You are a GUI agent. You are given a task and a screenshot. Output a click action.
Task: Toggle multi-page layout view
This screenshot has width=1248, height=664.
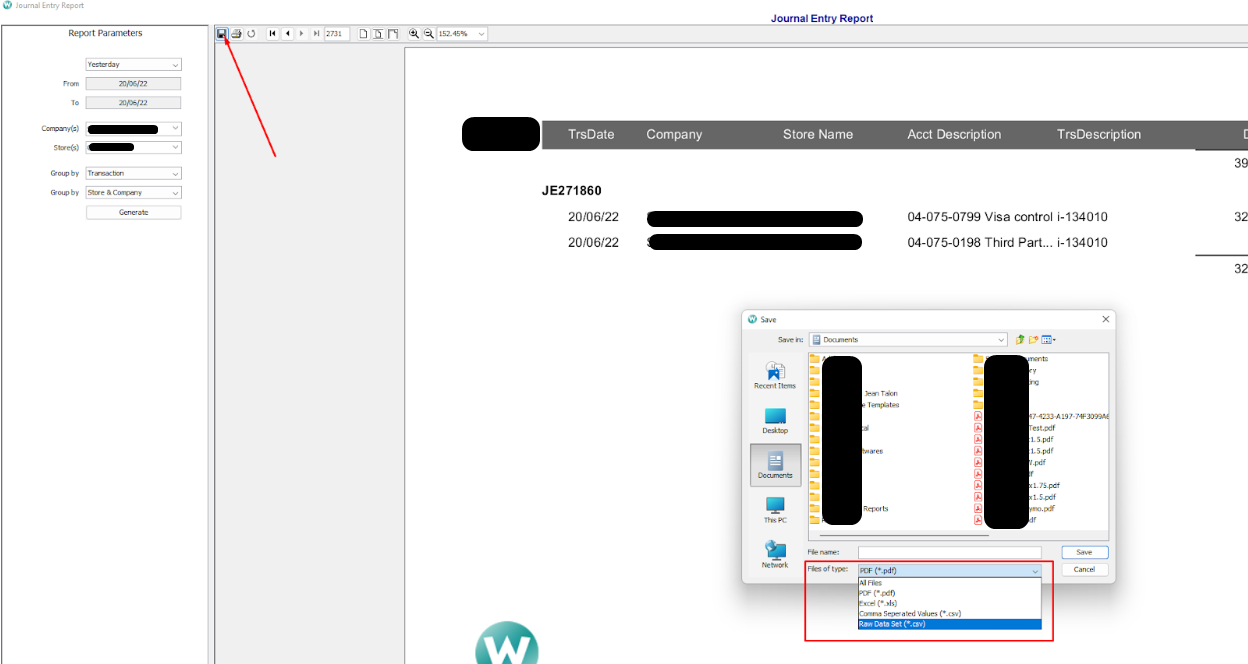click(394, 33)
